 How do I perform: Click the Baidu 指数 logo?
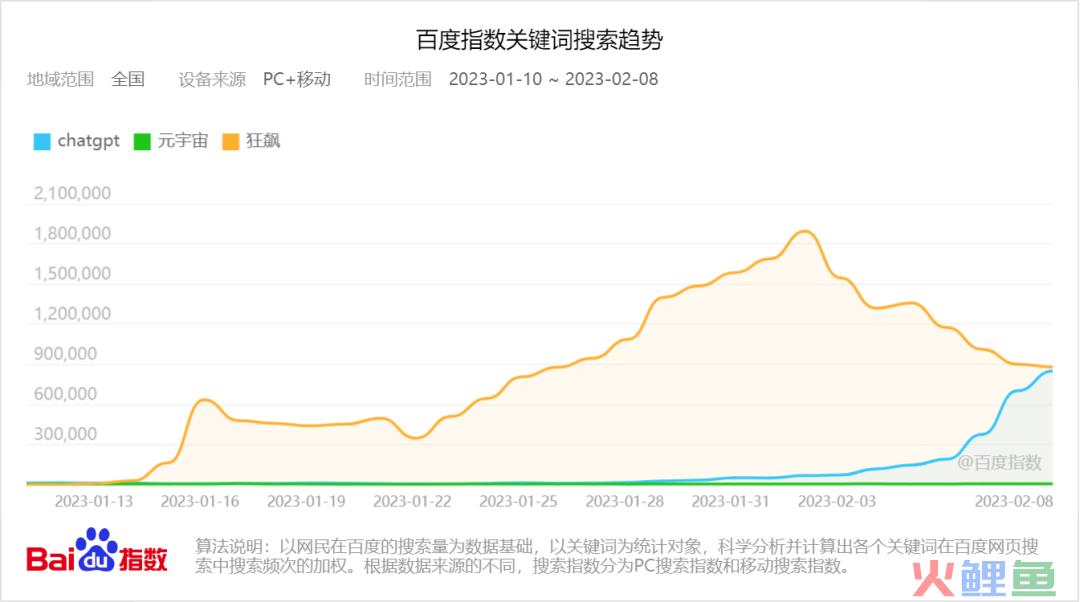click(x=97, y=551)
